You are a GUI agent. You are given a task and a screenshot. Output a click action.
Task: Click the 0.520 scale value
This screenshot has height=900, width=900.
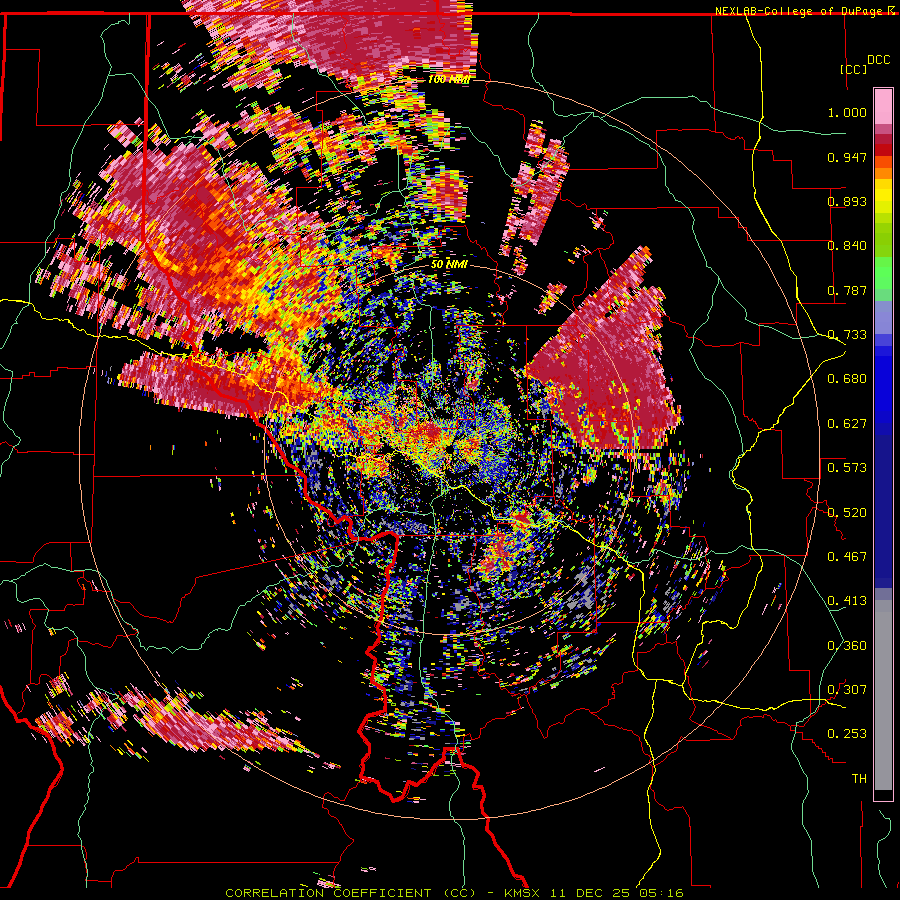coord(847,512)
